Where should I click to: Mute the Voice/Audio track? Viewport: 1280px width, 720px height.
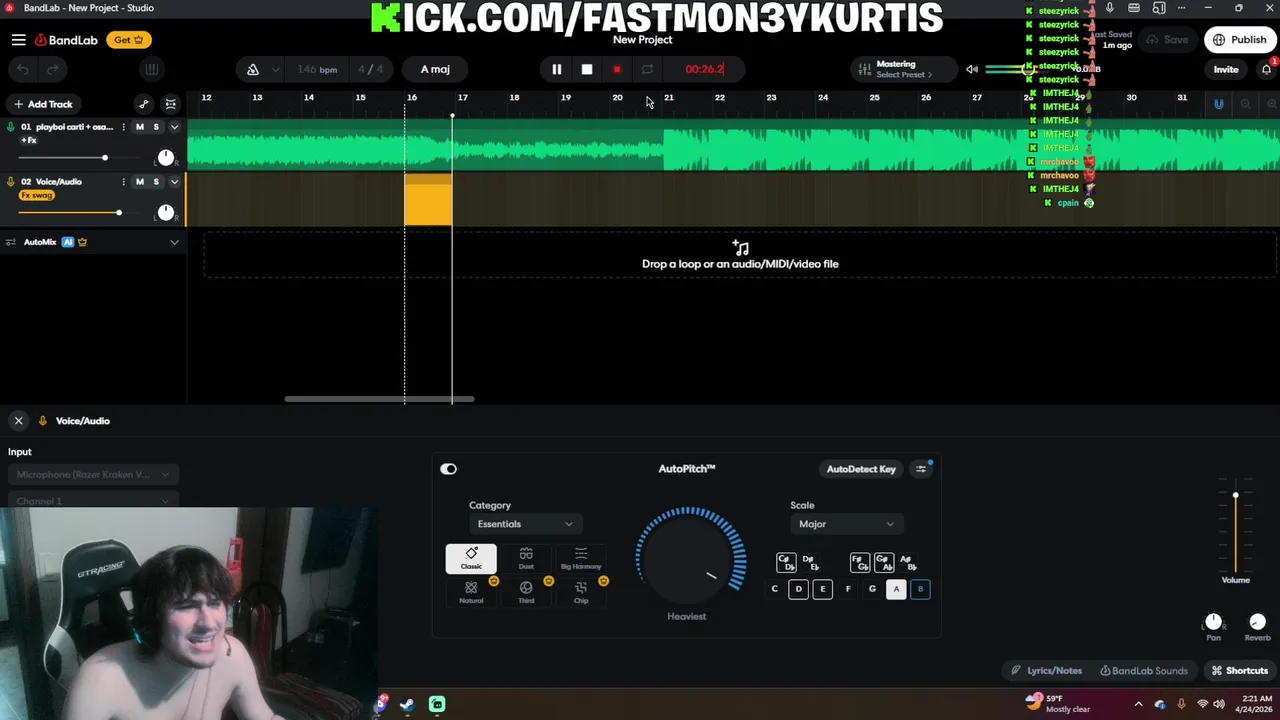(140, 182)
